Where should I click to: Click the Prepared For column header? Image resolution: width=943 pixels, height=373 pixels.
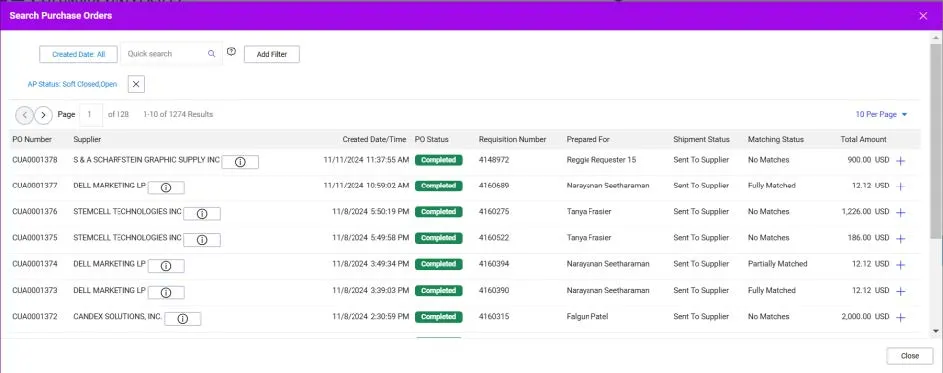click(x=588, y=140)
